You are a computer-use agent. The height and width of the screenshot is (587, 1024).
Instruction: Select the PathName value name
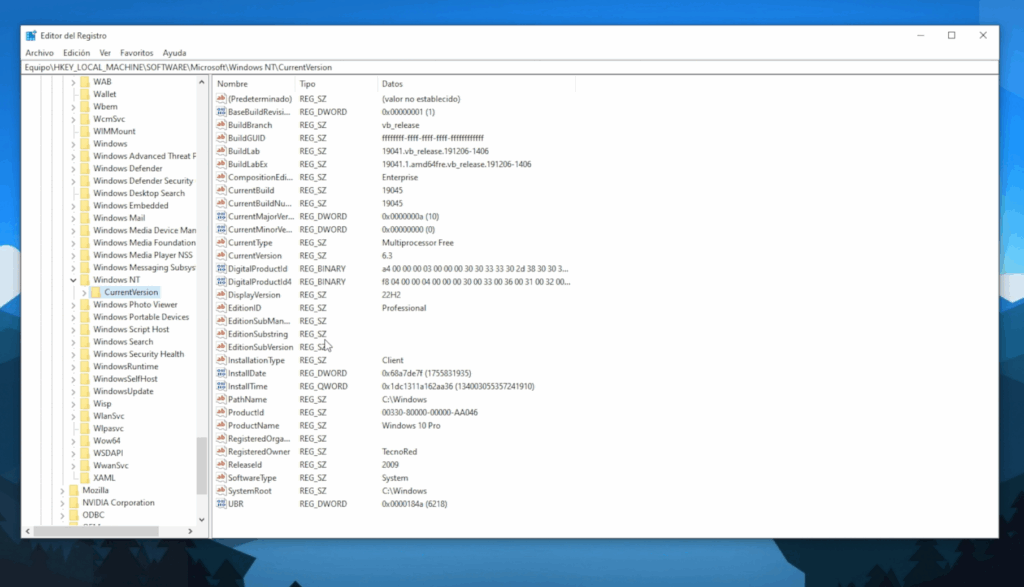[247, 399]
